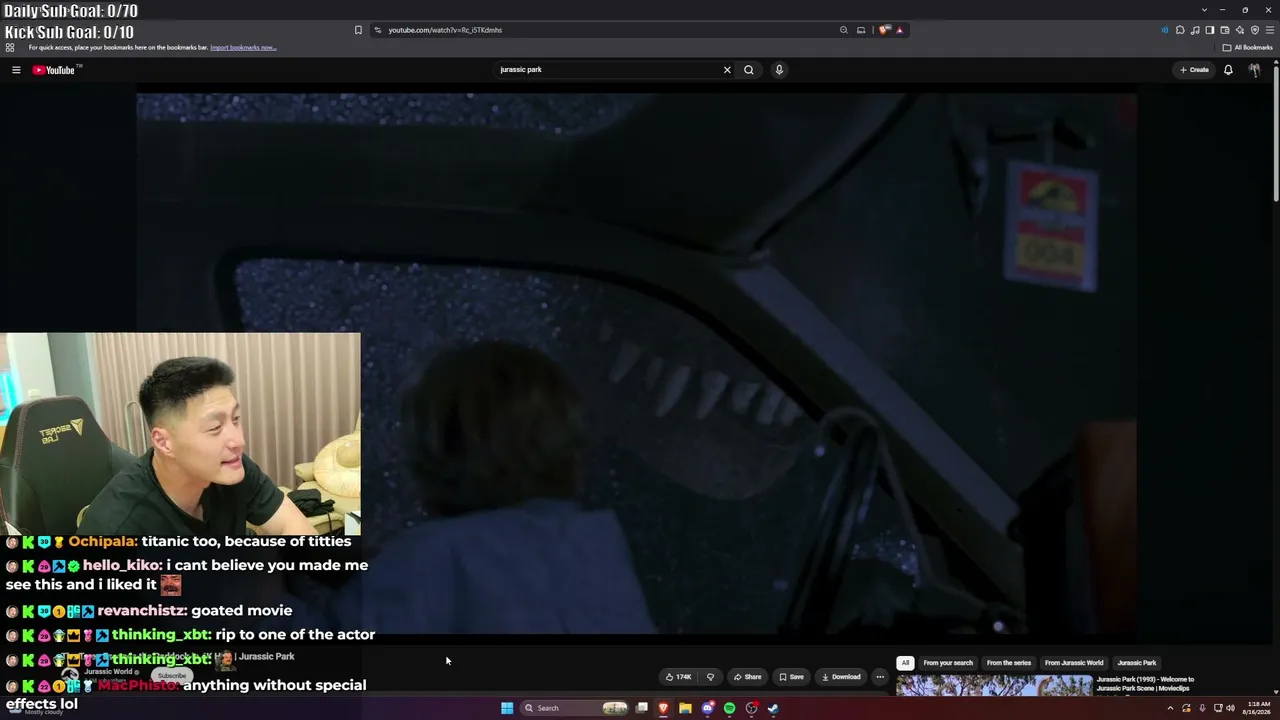This screenshot has height=720, width=1280.
Task: Open the taskbar volume control
Action: click(1230, 708)
